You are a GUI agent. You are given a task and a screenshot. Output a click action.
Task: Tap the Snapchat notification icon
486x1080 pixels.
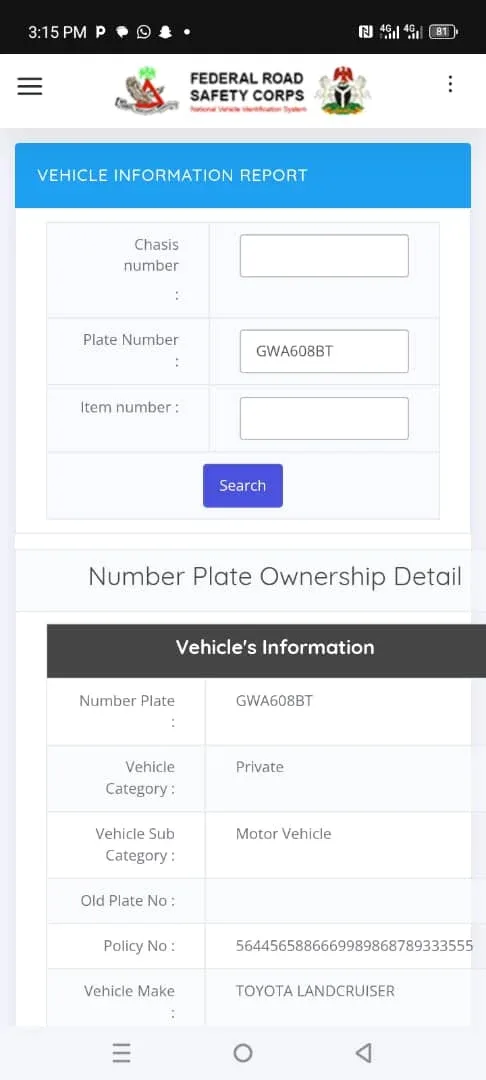point(165,32)
